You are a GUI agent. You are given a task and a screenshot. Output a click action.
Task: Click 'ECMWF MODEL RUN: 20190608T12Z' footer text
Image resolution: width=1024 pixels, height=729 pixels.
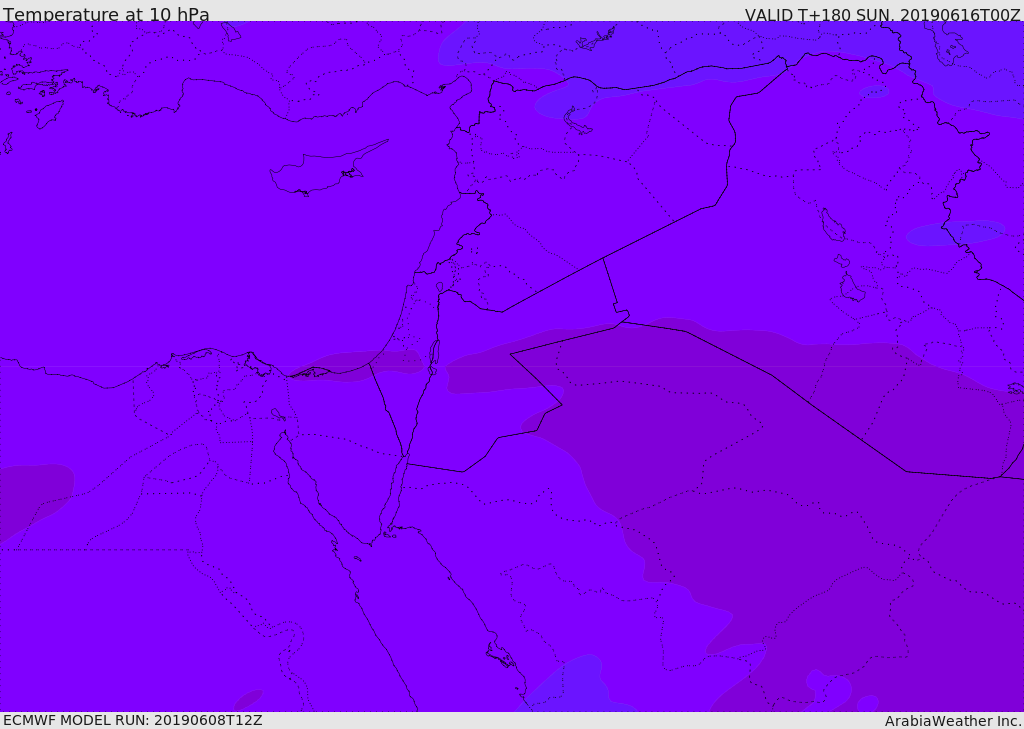(133, 720)
